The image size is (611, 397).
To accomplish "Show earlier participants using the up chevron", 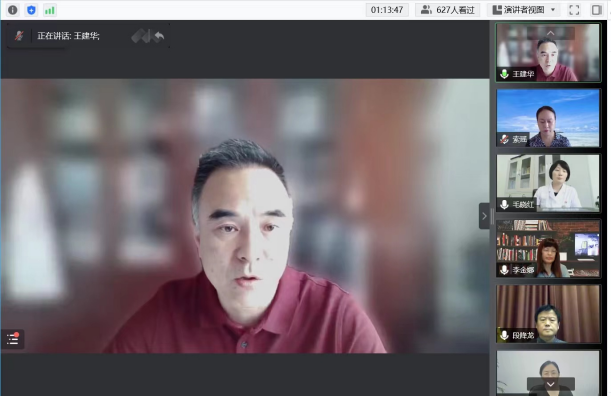I will pos(550,33).
